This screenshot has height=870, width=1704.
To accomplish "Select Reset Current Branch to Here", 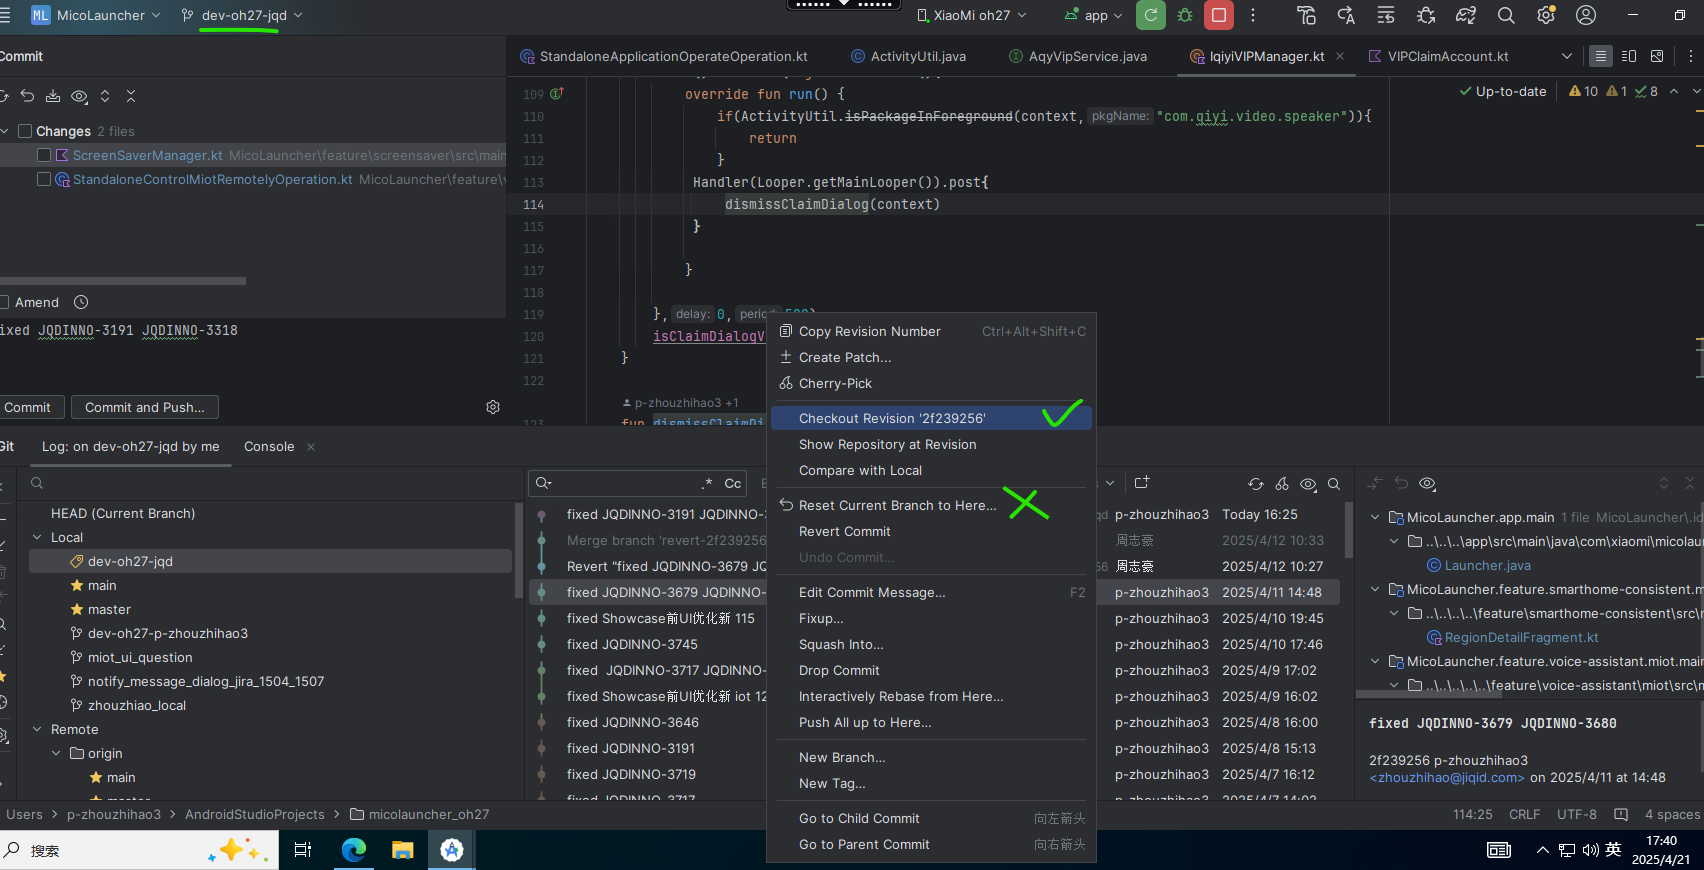I will 931,505.
